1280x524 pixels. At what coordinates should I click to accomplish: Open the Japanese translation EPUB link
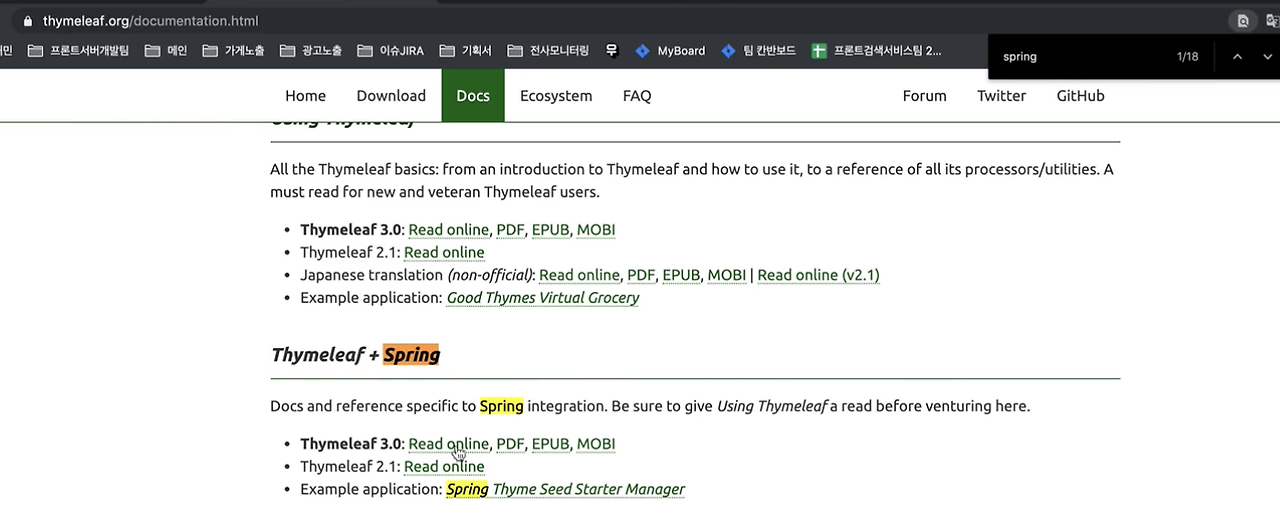[681, 275]
